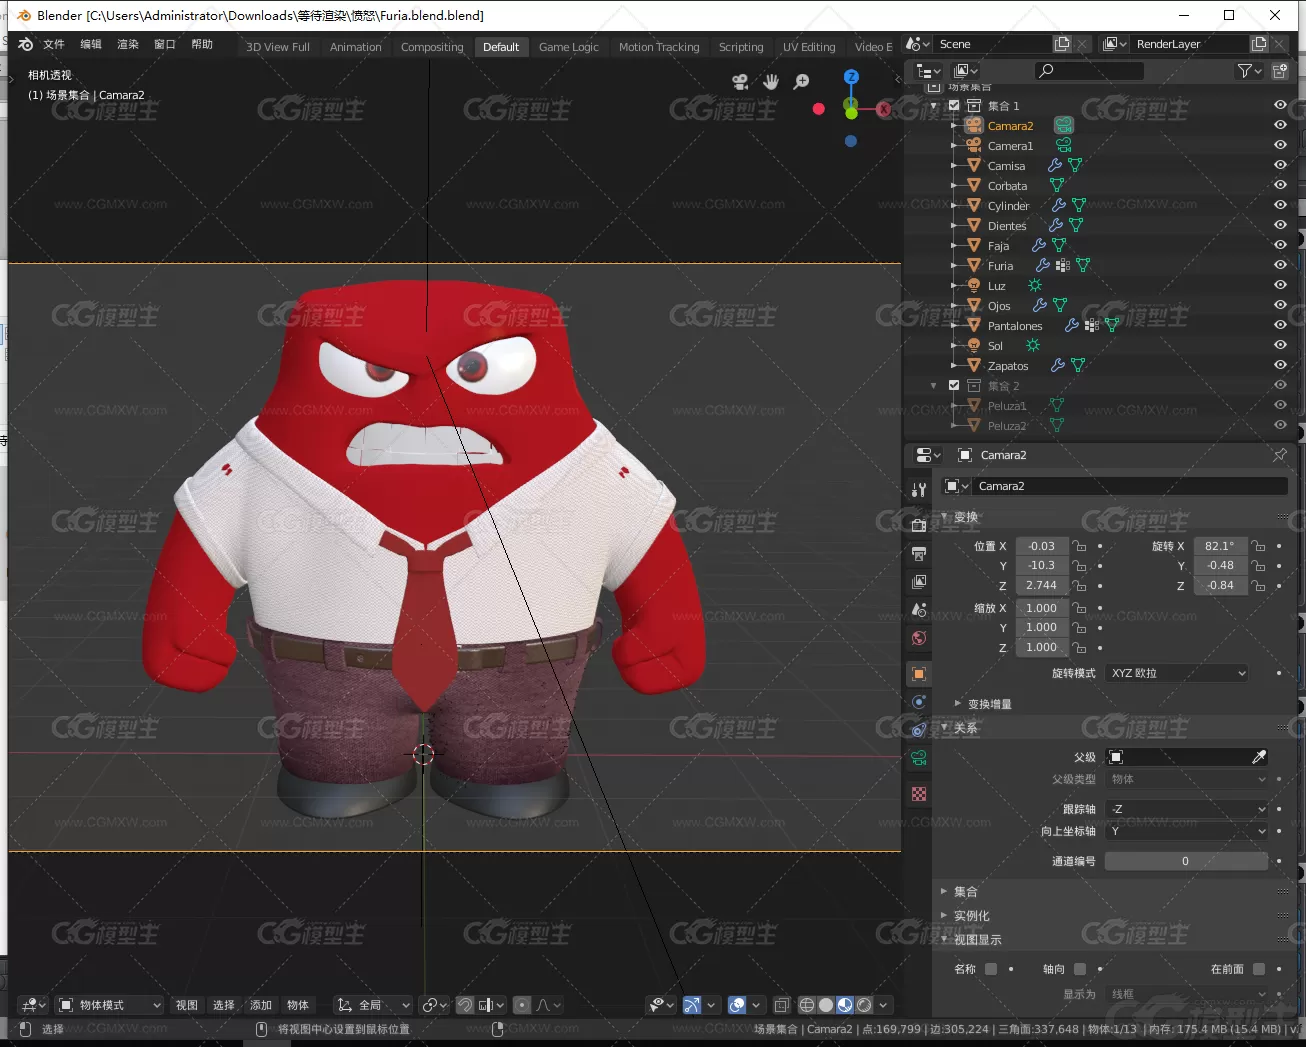
Task: Toggle viewport overlays display button
Action: click(737, 1005)
